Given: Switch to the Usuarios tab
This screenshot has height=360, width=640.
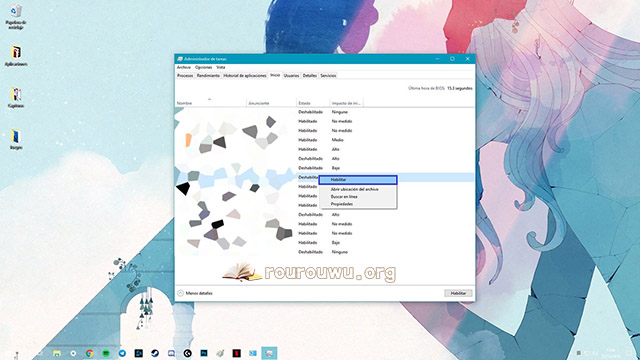Looking at the screenshot, I should pos(291,76).
